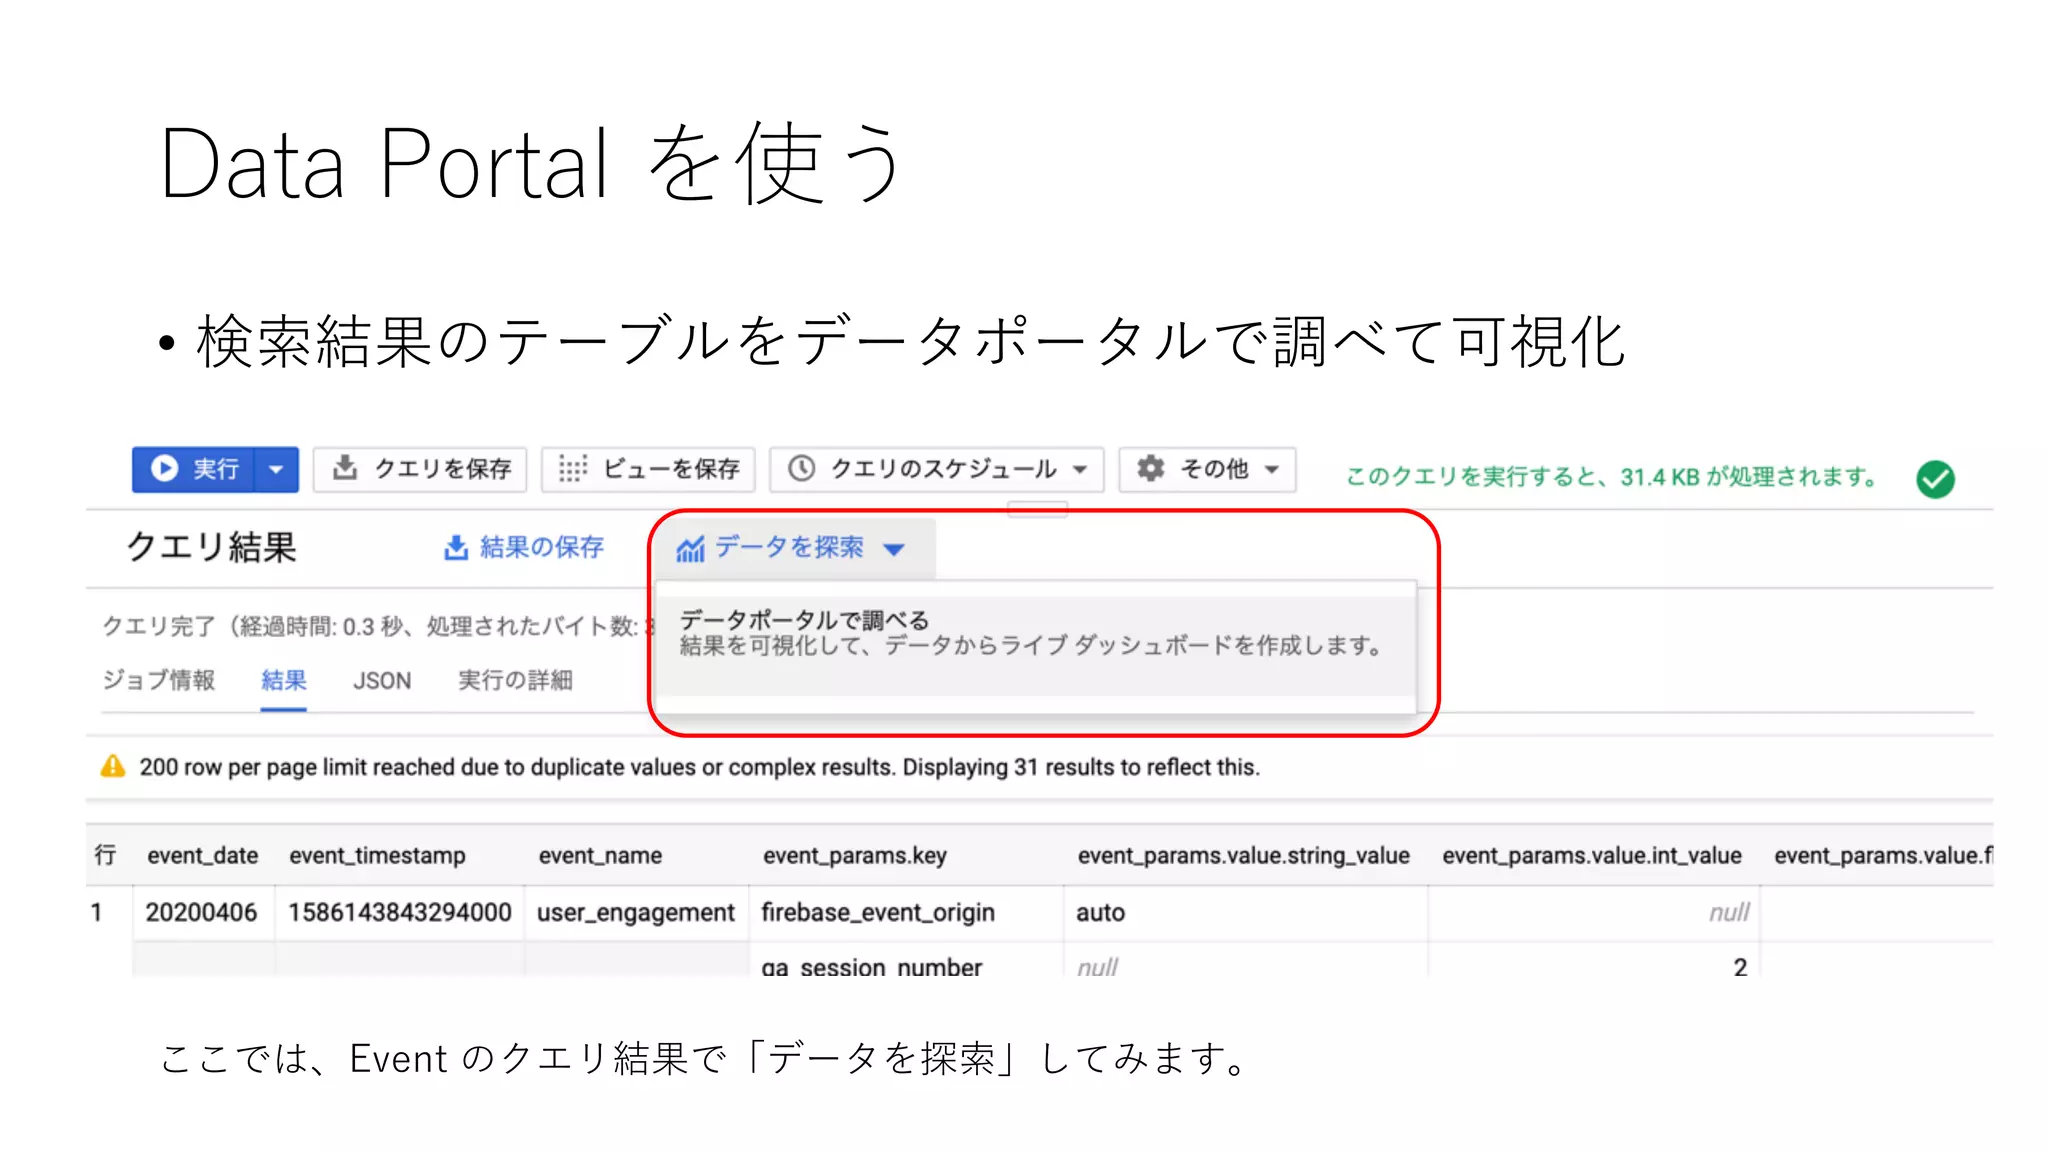Click the download icon in クエリを保存

pos(345,468)
